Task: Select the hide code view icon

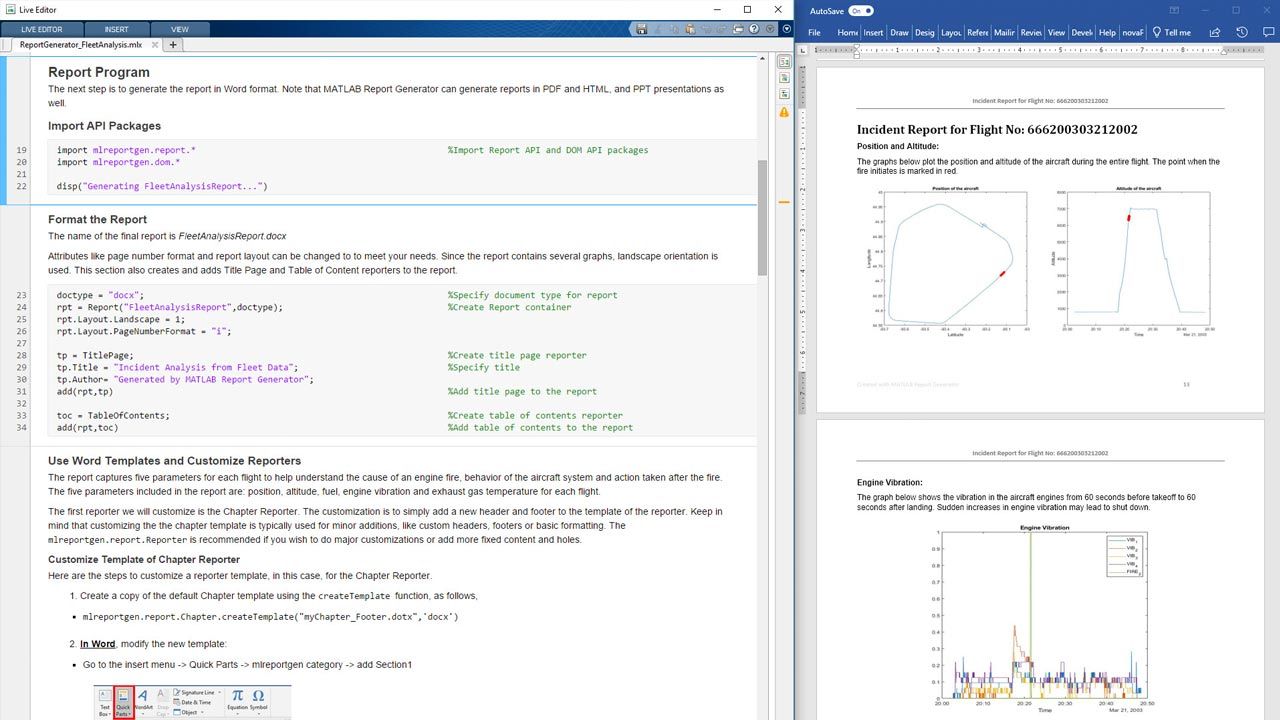Action: point(784,94)
